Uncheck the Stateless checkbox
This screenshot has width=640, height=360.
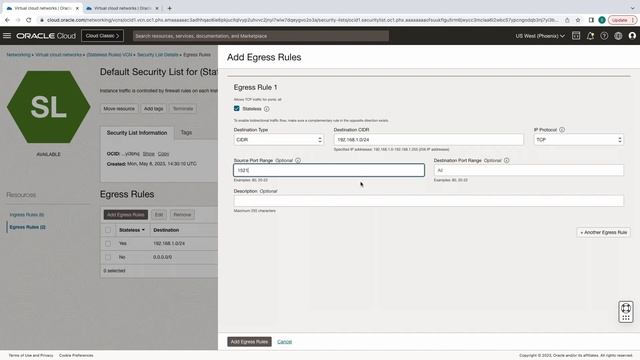coord(237,109)
